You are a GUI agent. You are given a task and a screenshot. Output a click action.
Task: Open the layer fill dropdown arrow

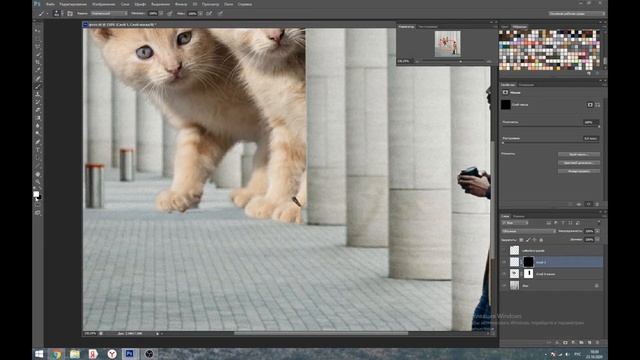[598, 240]
